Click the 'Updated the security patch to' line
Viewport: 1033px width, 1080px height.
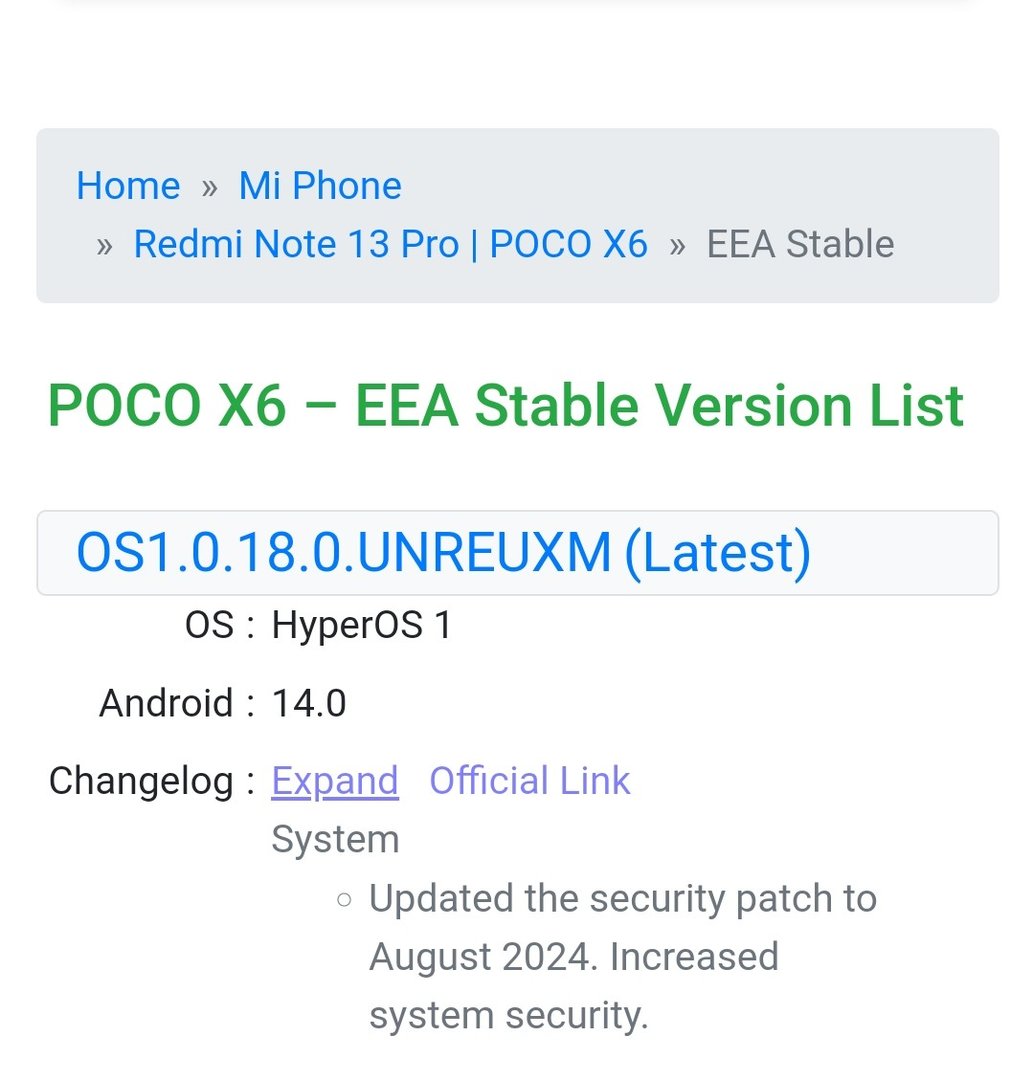[622, 898]
